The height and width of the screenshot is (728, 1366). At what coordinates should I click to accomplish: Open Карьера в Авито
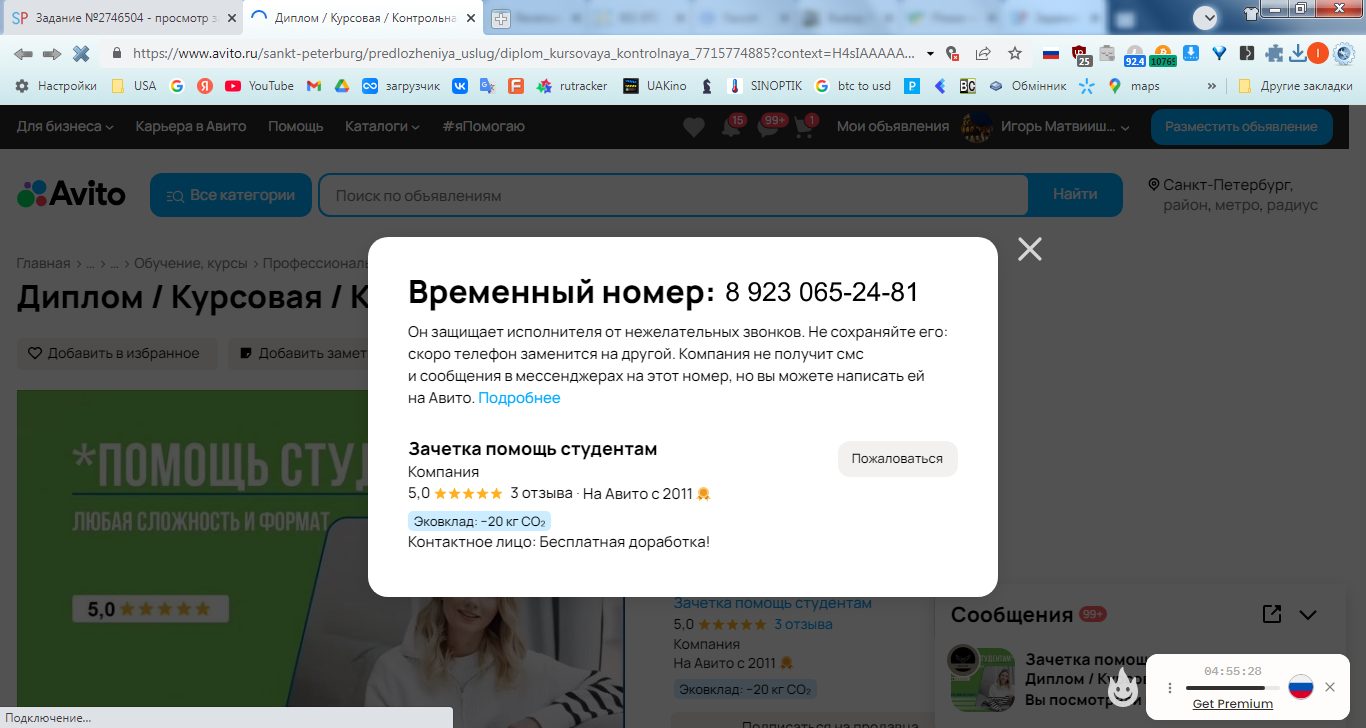click(191, 127)
